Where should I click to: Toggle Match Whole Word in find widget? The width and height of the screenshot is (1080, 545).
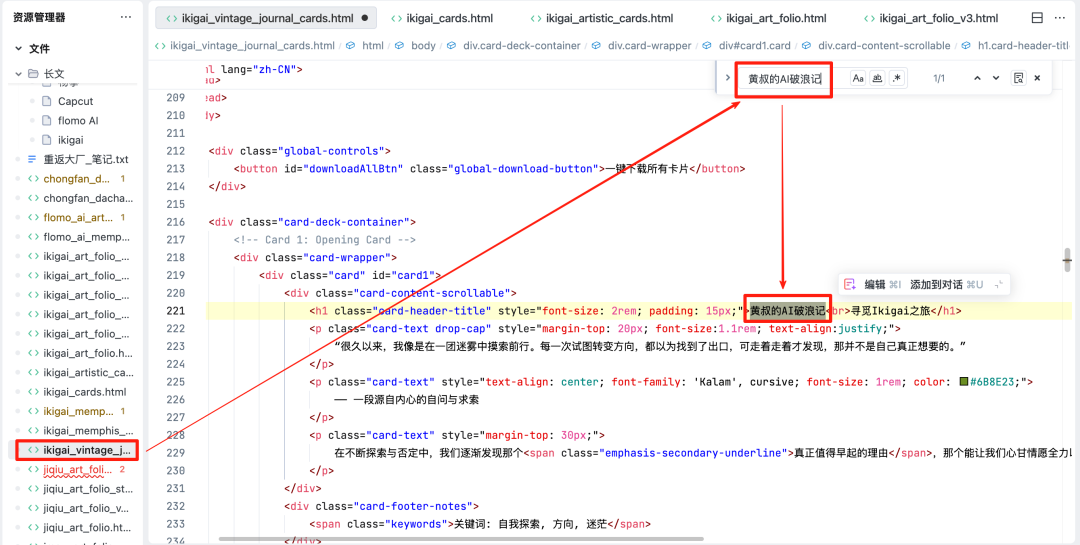[877, 79]
